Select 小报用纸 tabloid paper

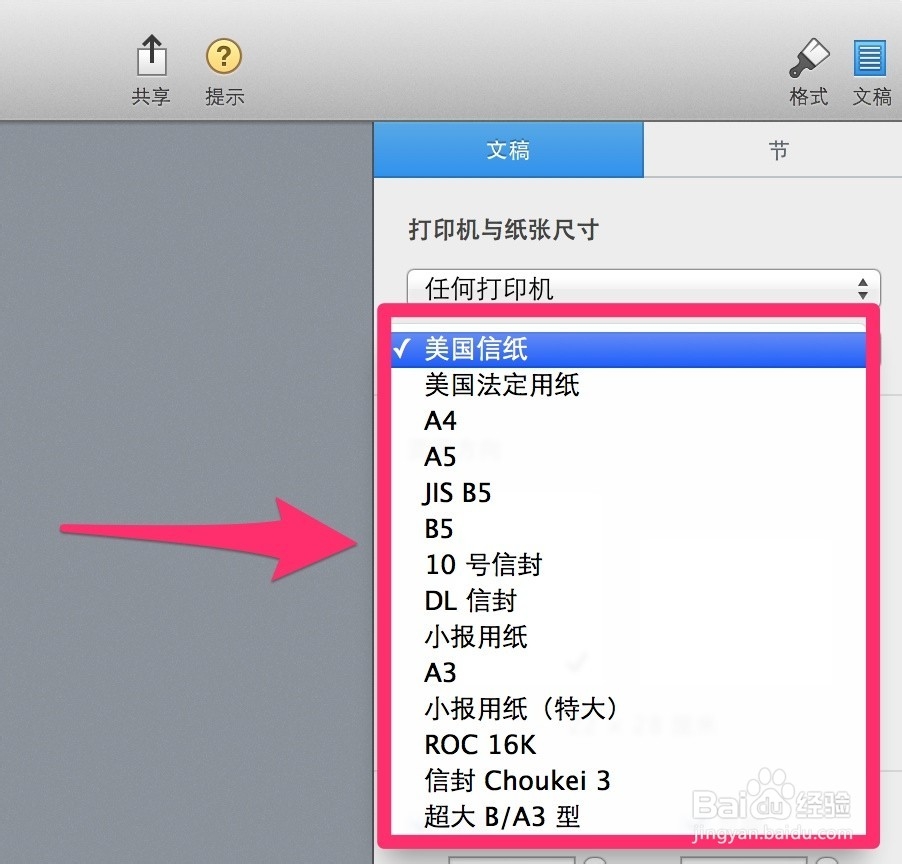628,637
